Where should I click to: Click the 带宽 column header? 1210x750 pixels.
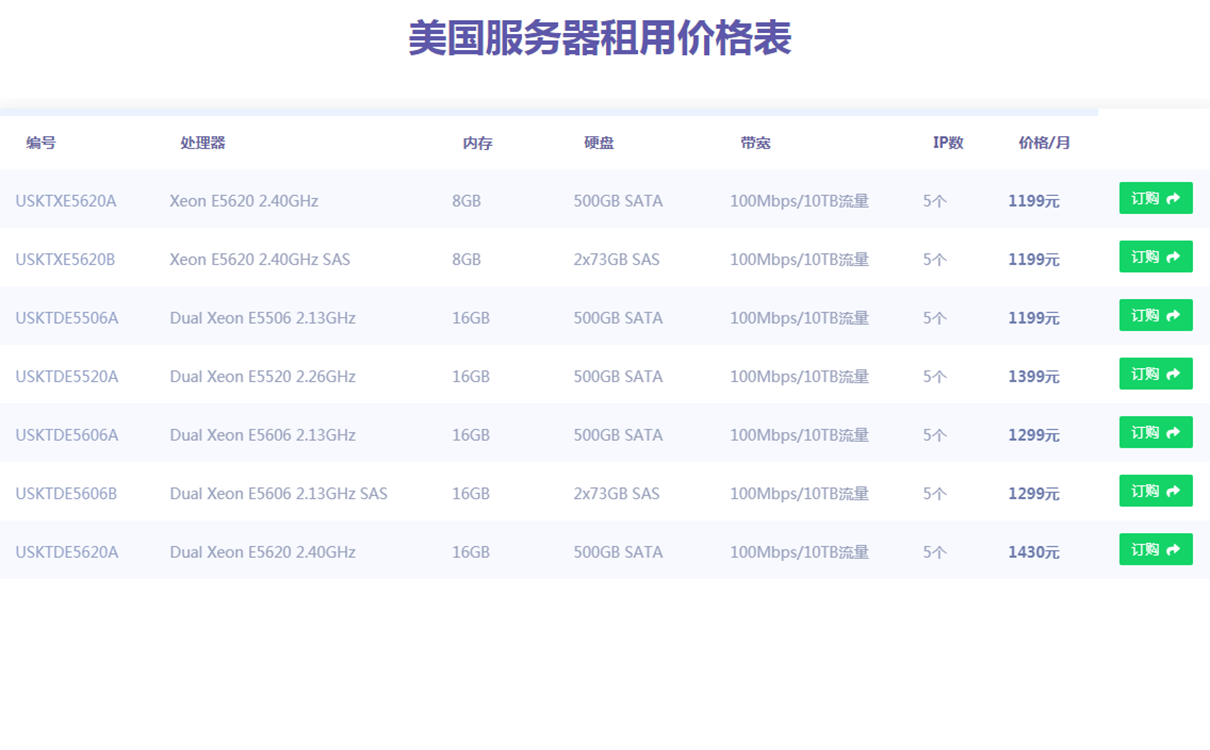[755, 143]
